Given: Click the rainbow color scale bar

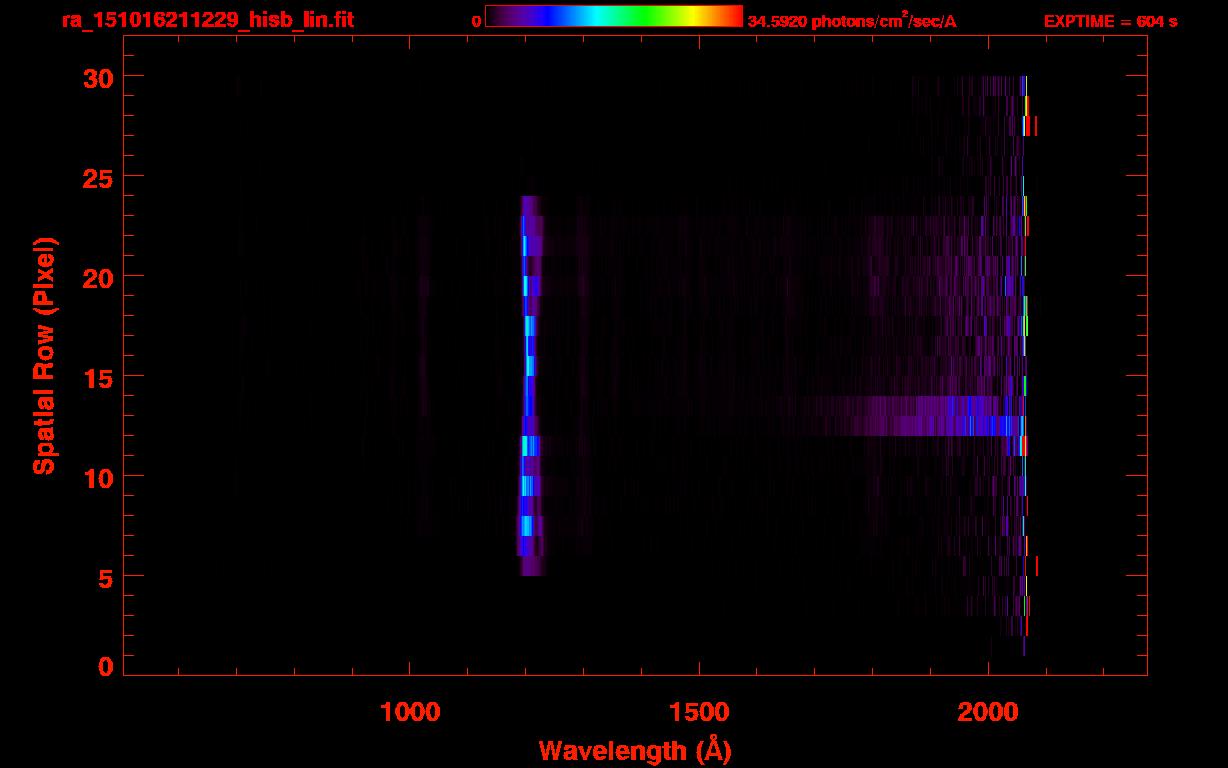Looking at the screenshot, I should 614,16.
